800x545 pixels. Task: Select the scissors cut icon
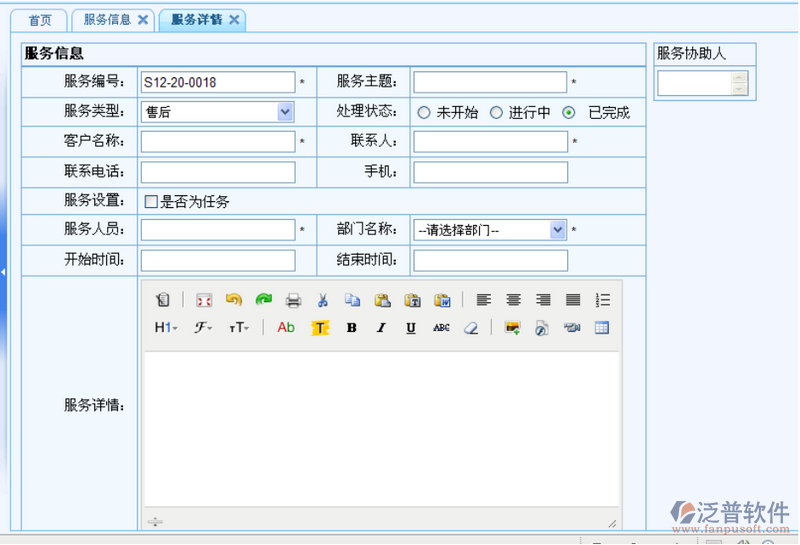click(x=323, y=300)
